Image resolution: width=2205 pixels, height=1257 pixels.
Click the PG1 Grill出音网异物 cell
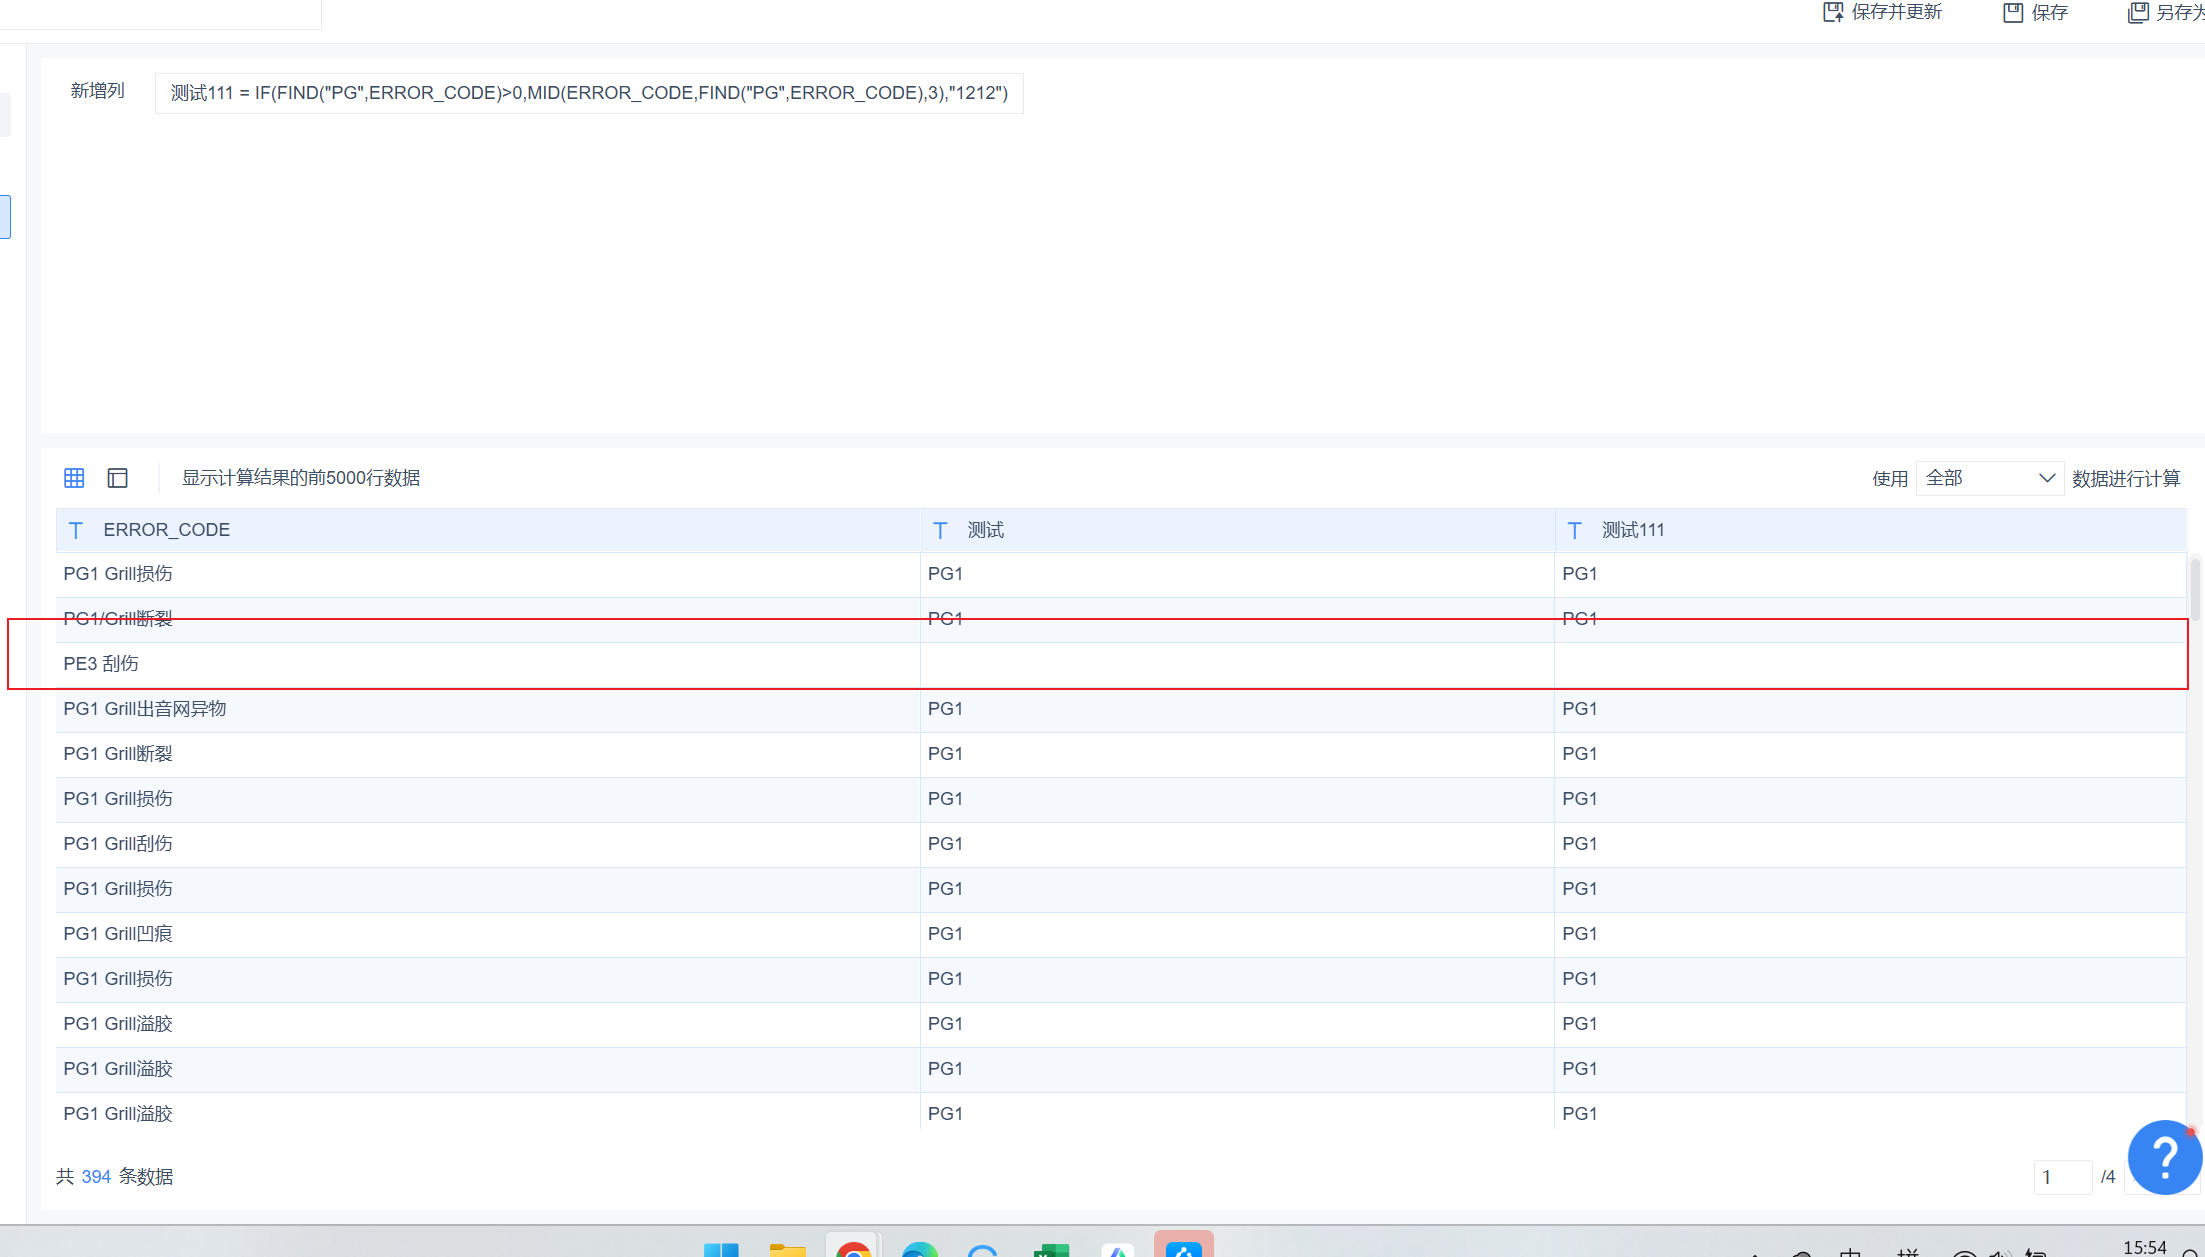(x=145, y=709)
